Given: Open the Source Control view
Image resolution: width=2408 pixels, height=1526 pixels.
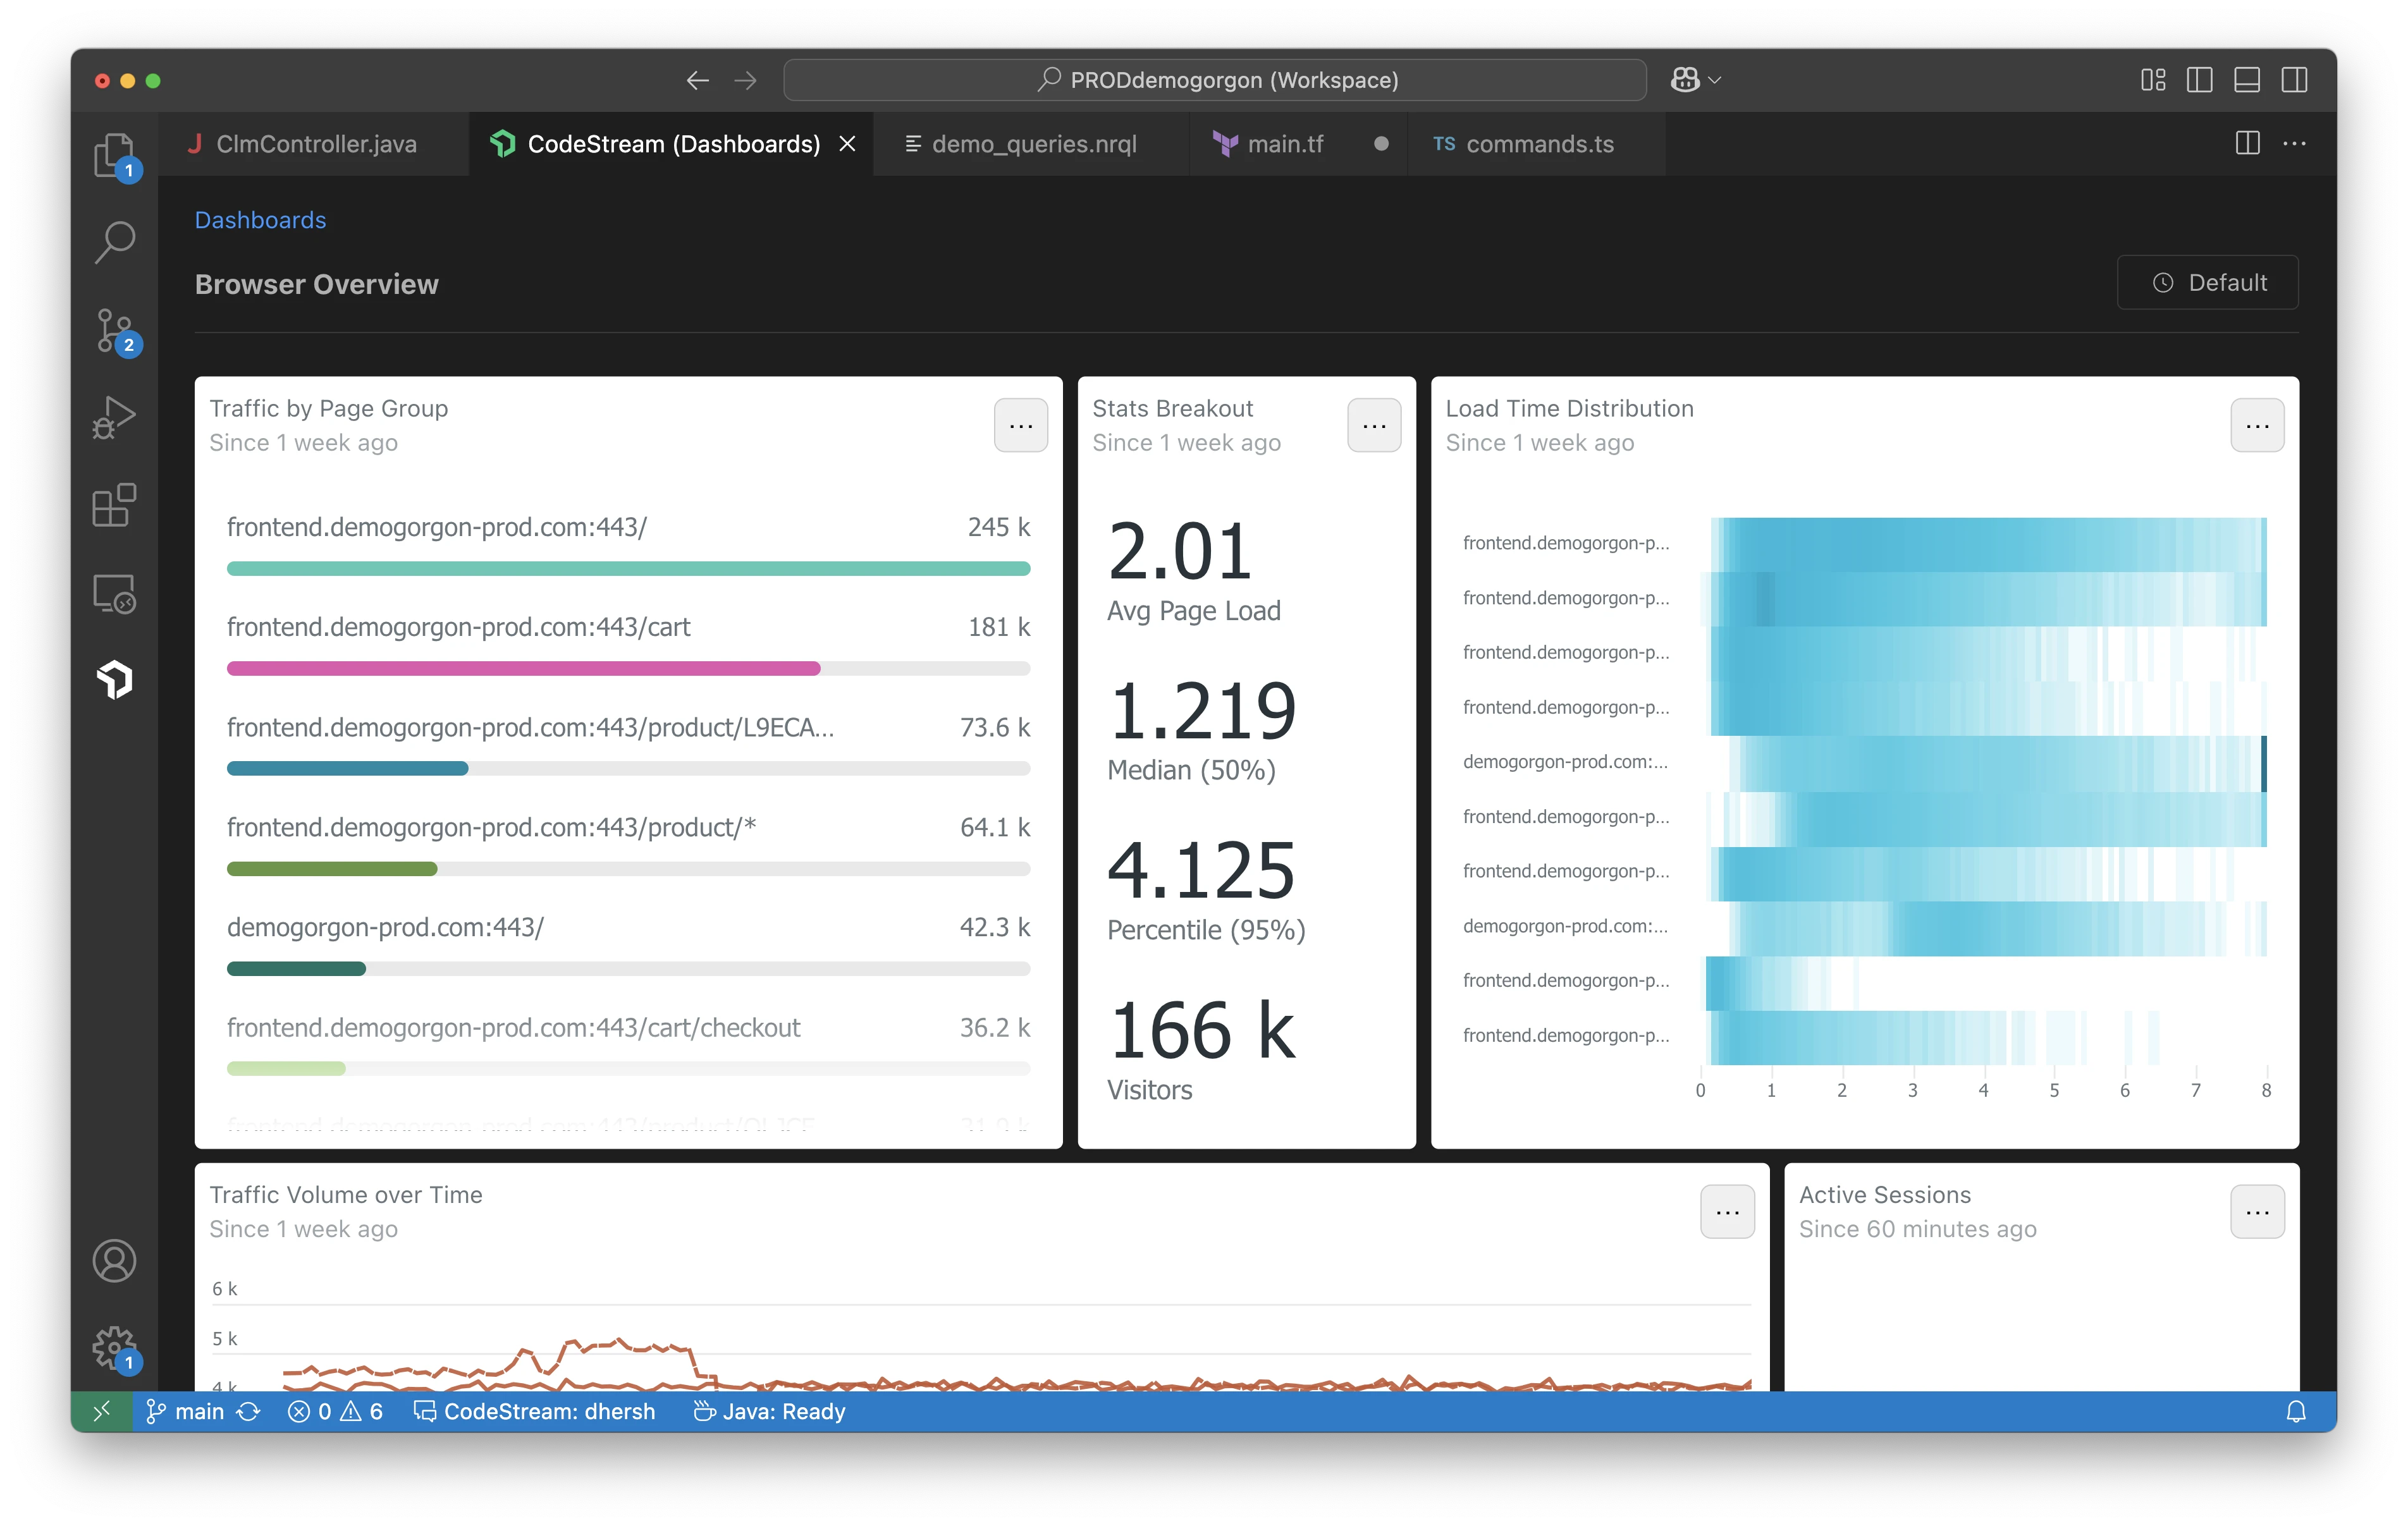Looking at the screenshot, I should tap(114, 330).
